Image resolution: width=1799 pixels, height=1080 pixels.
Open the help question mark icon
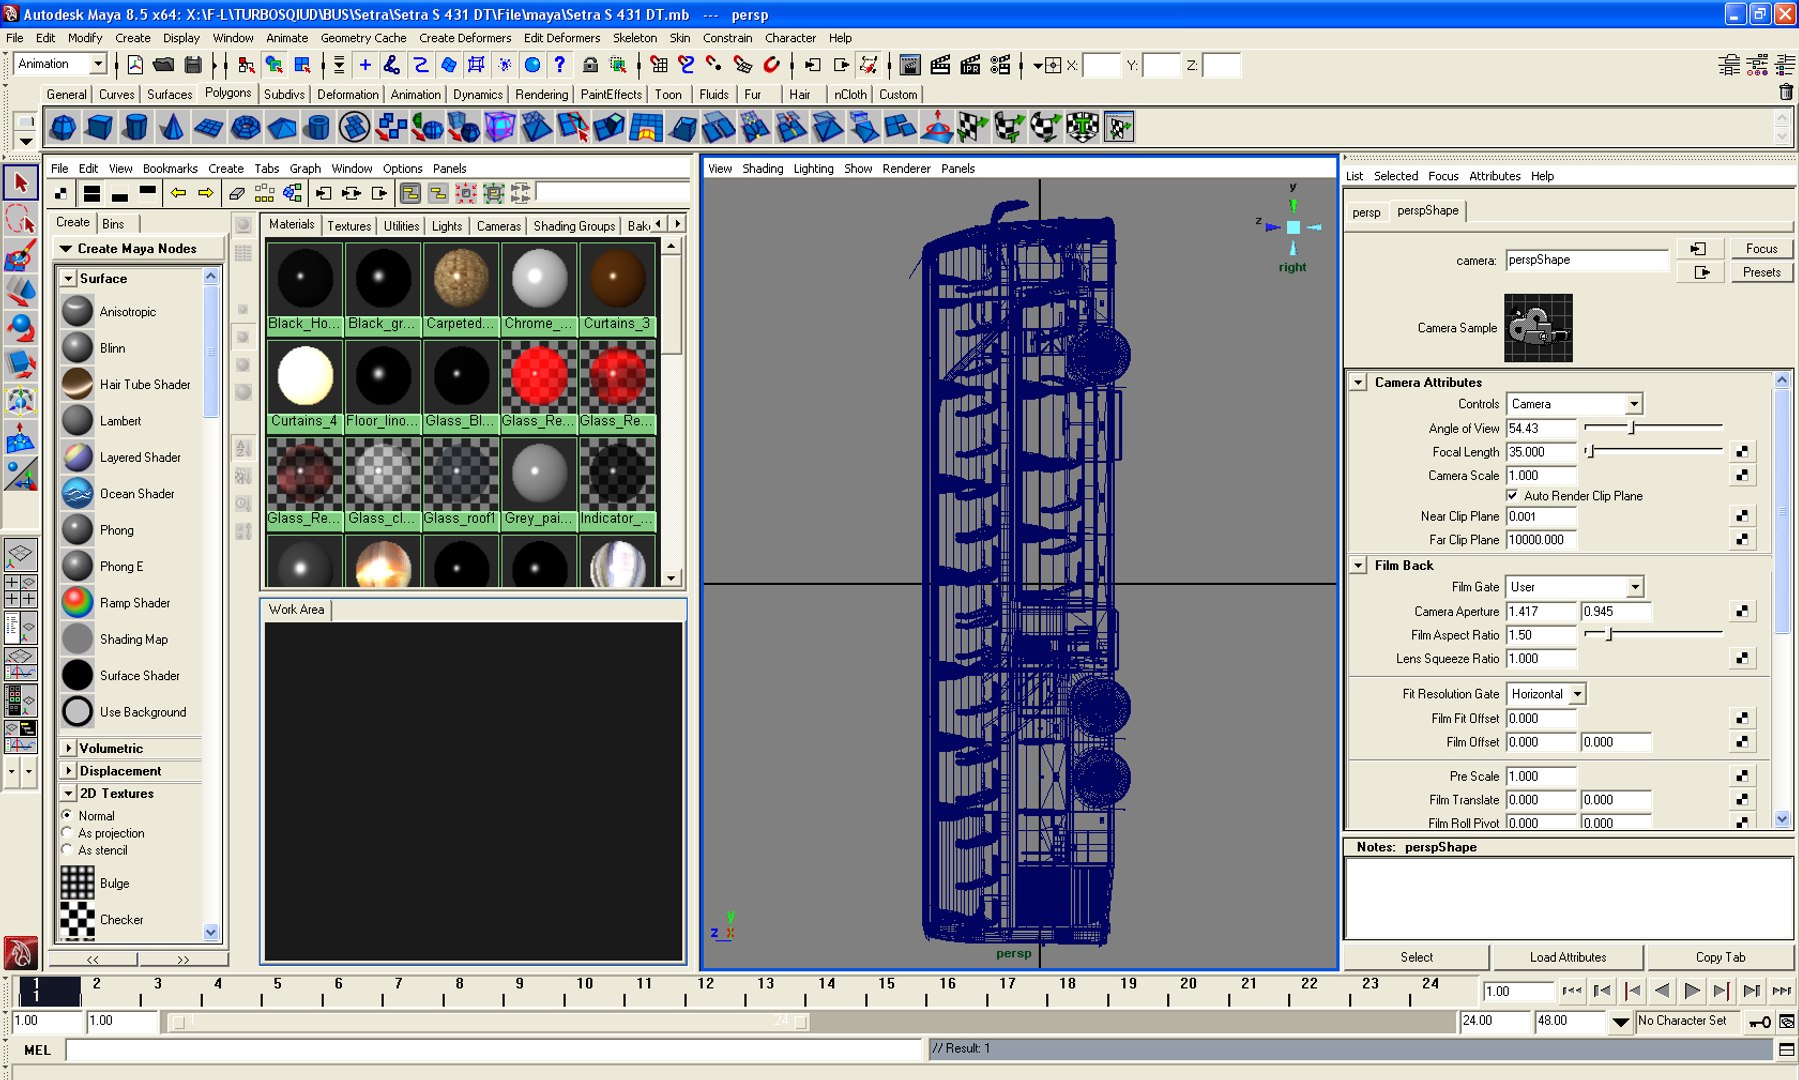560,65
